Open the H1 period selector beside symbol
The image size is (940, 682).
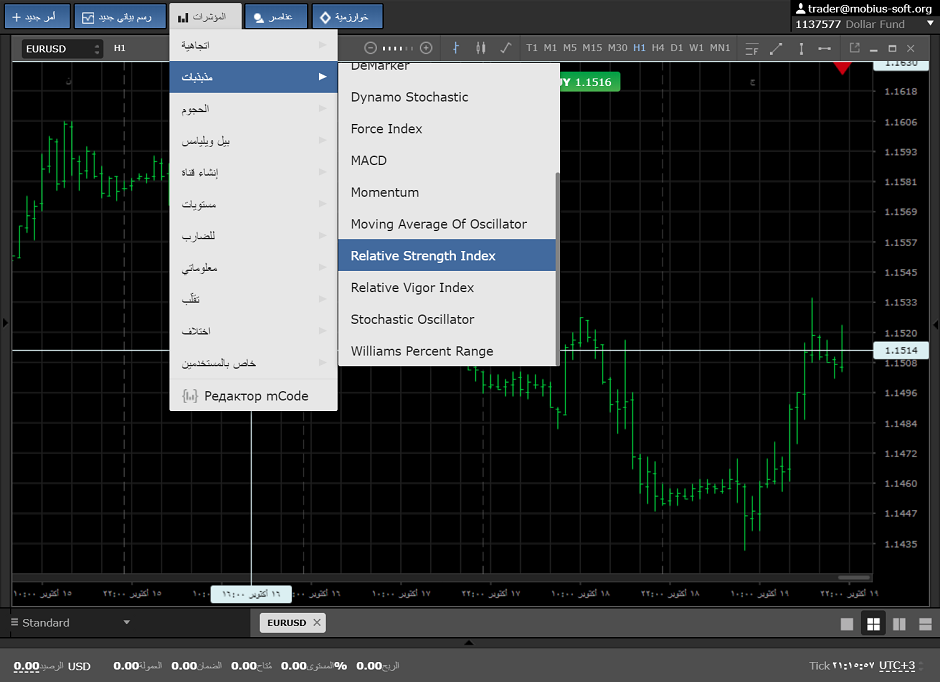coord(120,48)
